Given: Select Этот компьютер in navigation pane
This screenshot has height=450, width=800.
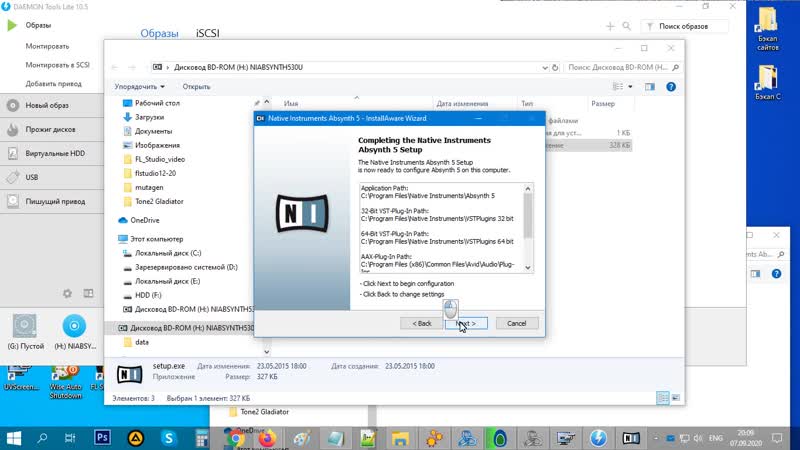Looking at the screenshot, I should 156,239.
